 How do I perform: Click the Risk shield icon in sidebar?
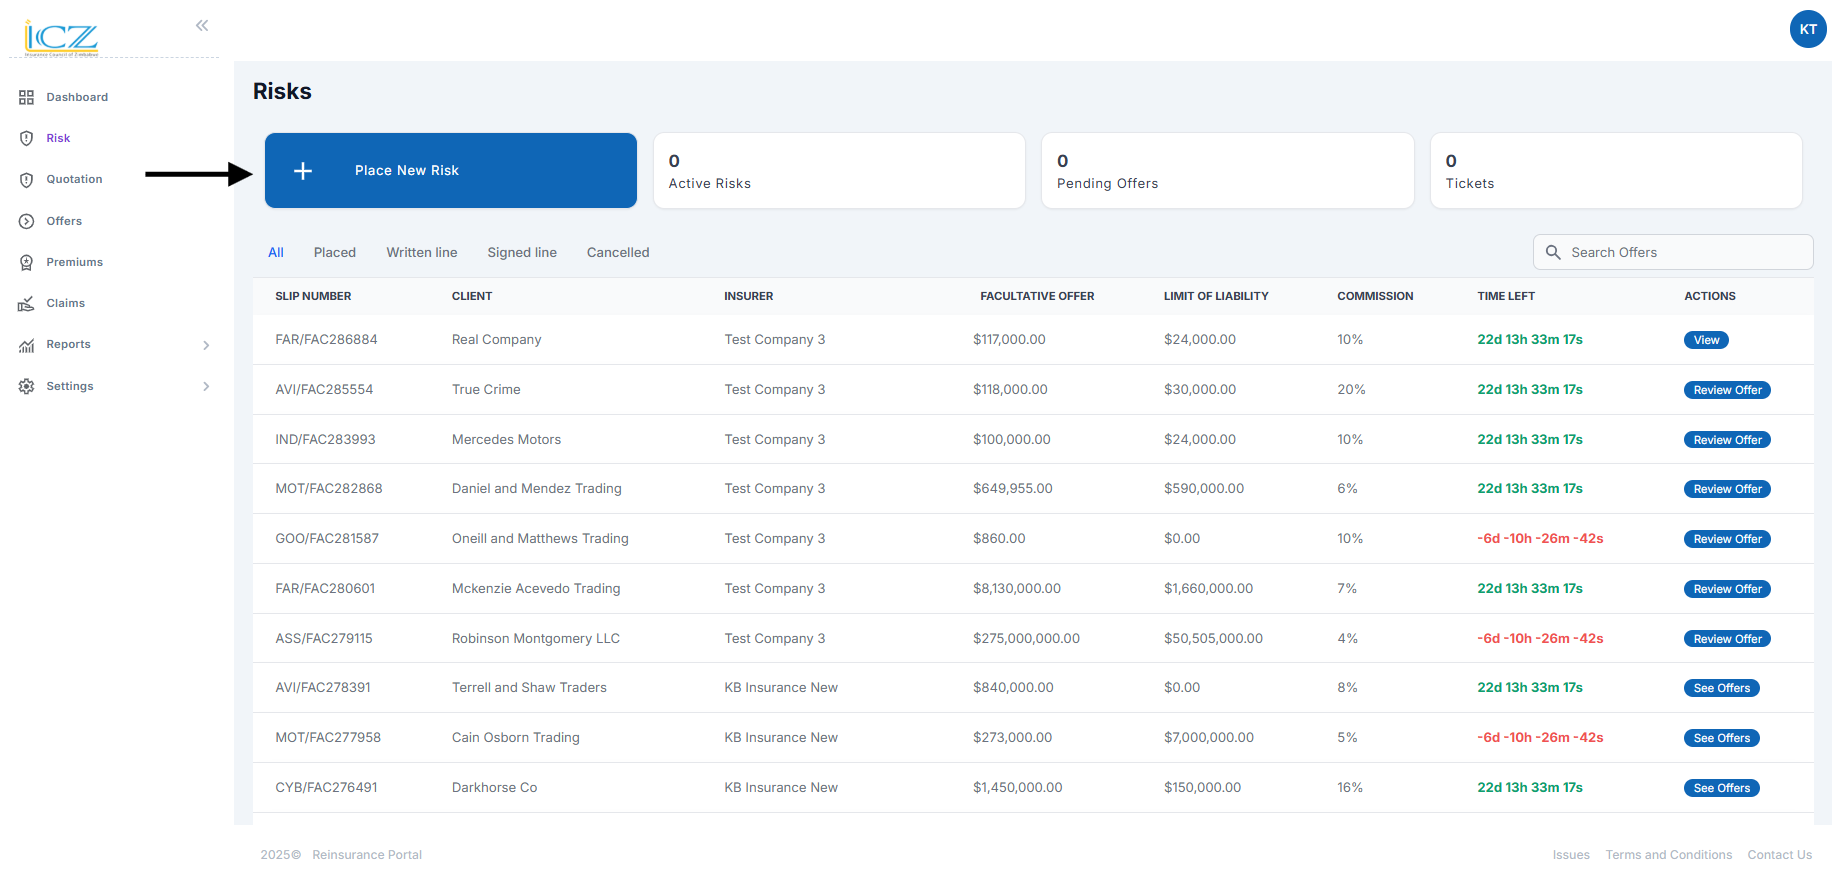coord(26,138)
